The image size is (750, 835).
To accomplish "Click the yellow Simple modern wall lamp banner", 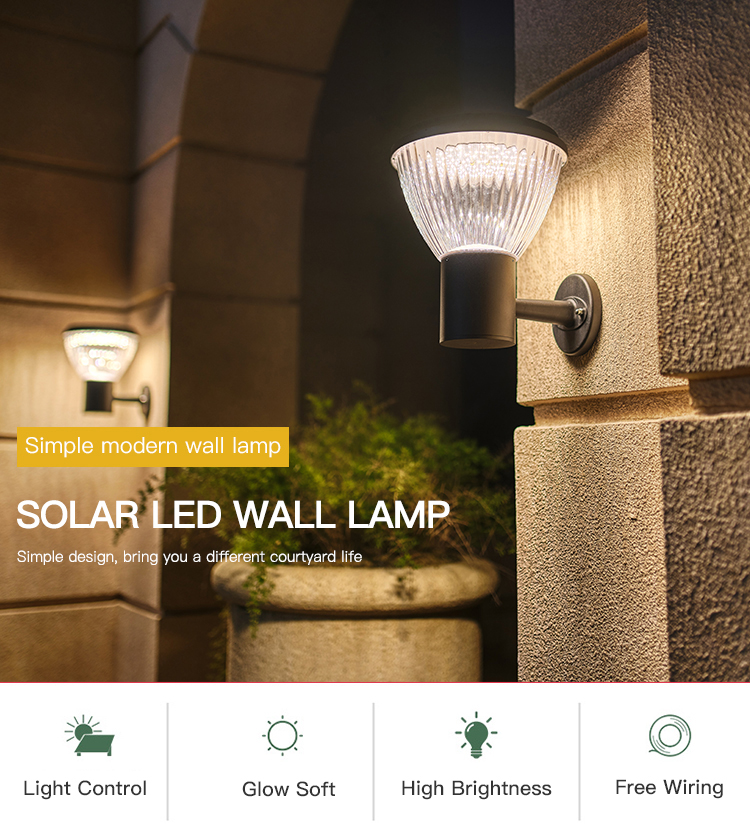I will click(x=153, y=447).
